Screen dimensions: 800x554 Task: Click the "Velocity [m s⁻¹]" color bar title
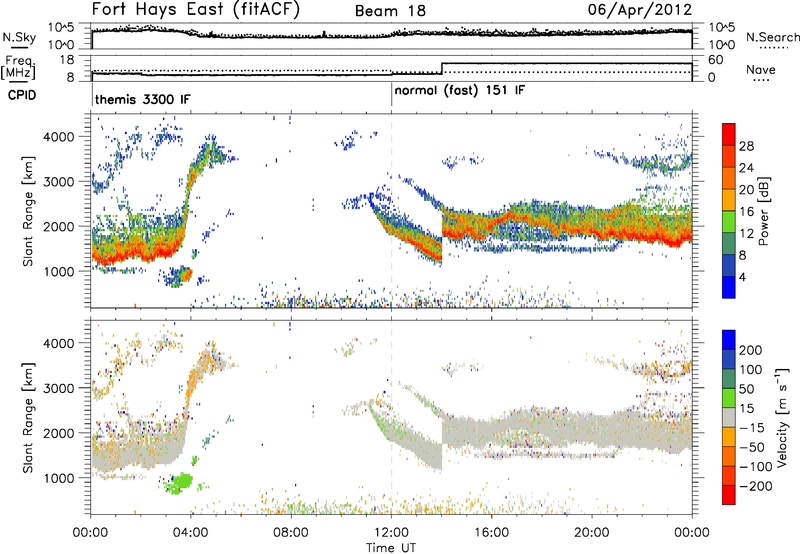782,417
